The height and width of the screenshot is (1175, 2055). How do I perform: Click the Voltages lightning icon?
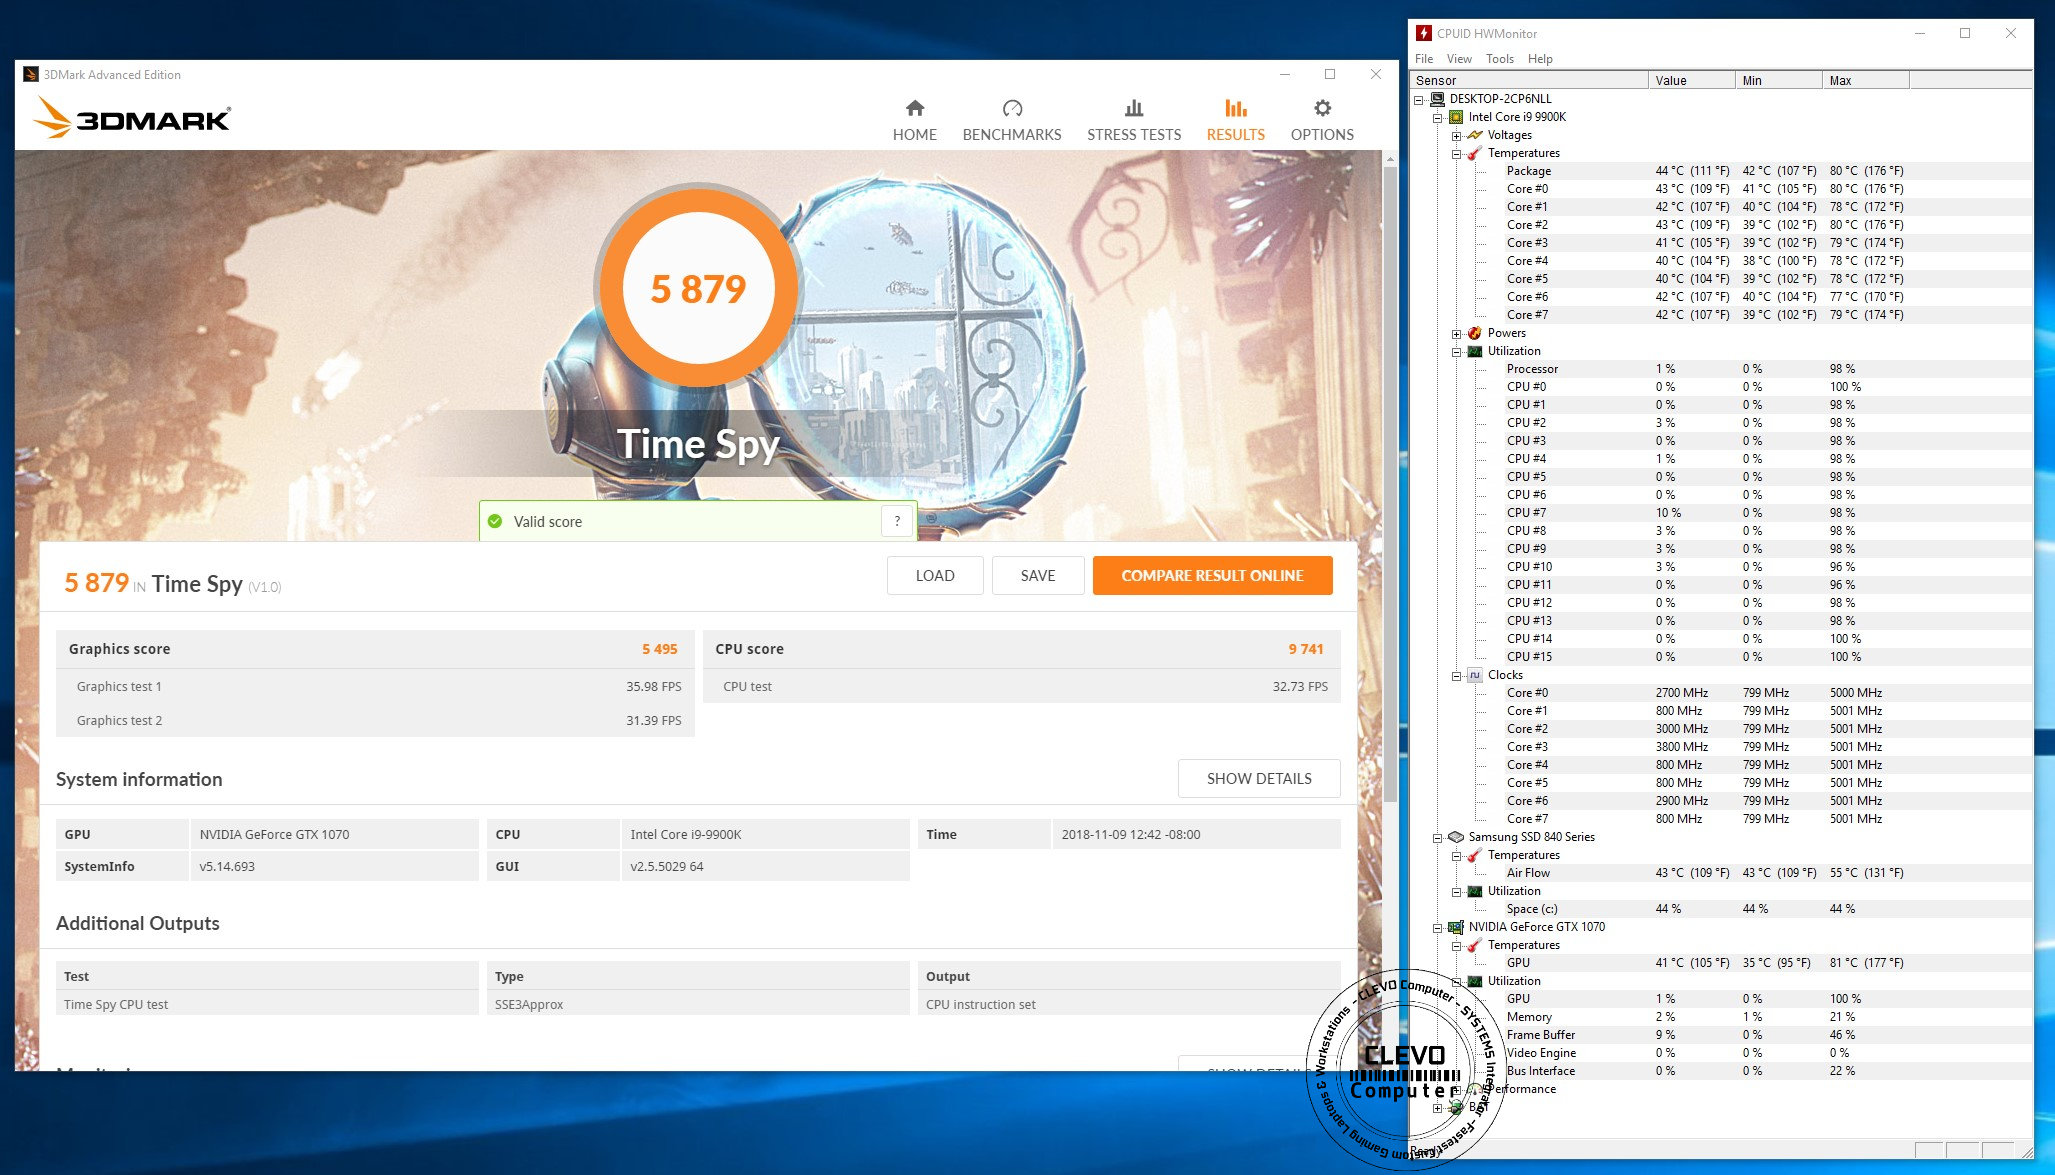[1475, 135]
